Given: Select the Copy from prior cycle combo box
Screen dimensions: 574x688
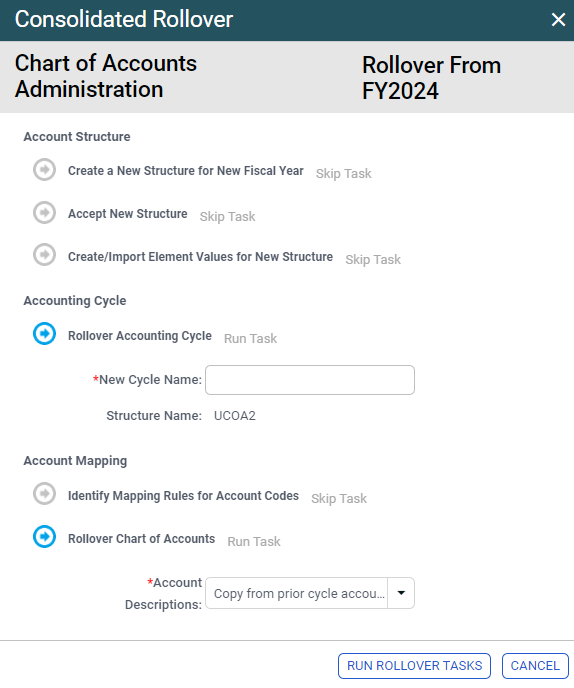Looking at the screenshot, I should (310, 593).
